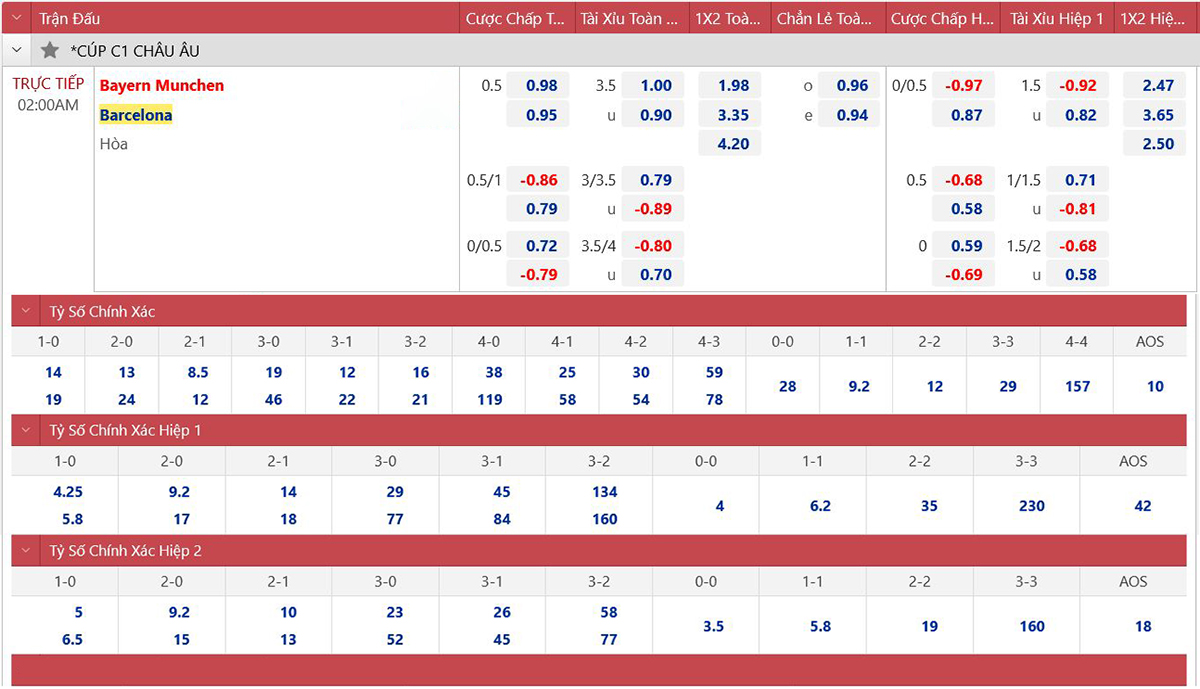Image resolution: width=1200 pixels, height=689 pixels.
Task: Select second-half AOS odds of 18
Action: coord(1143,626)
